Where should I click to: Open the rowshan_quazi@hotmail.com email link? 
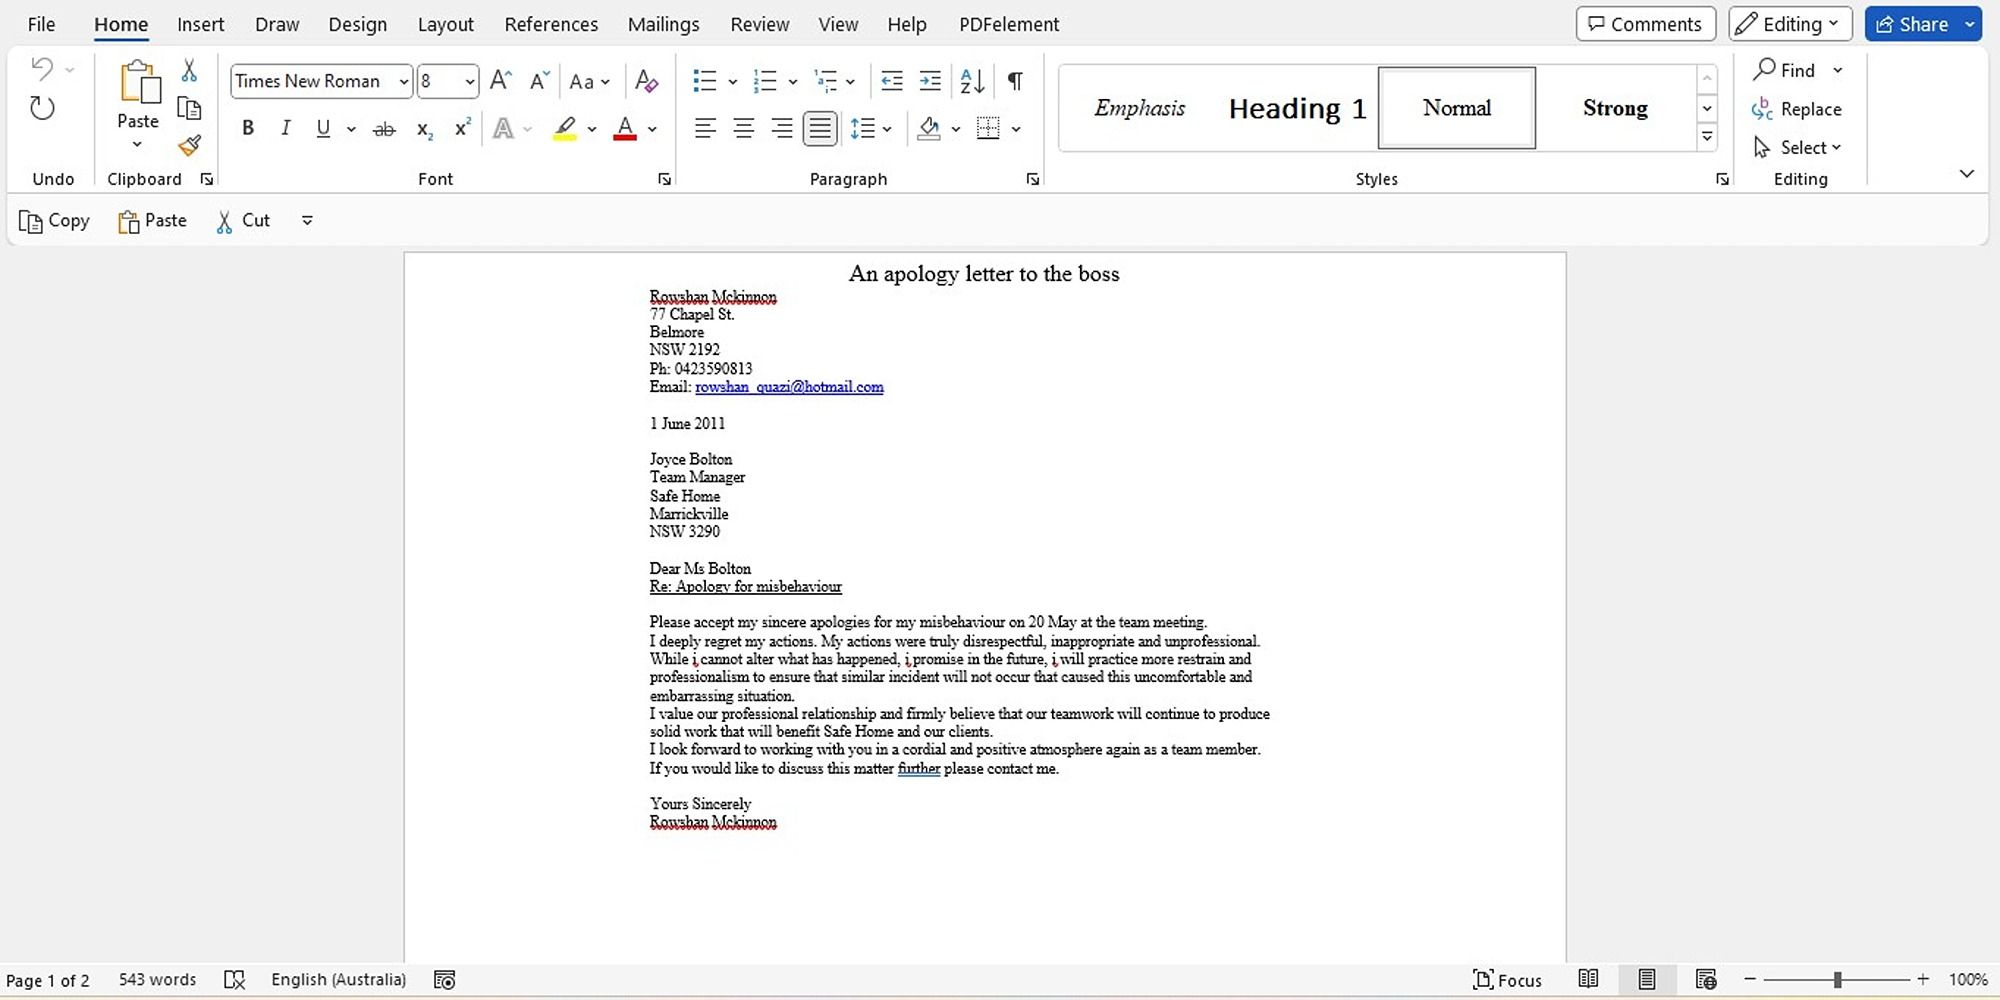pyautogui.click(x=789, y=387)
